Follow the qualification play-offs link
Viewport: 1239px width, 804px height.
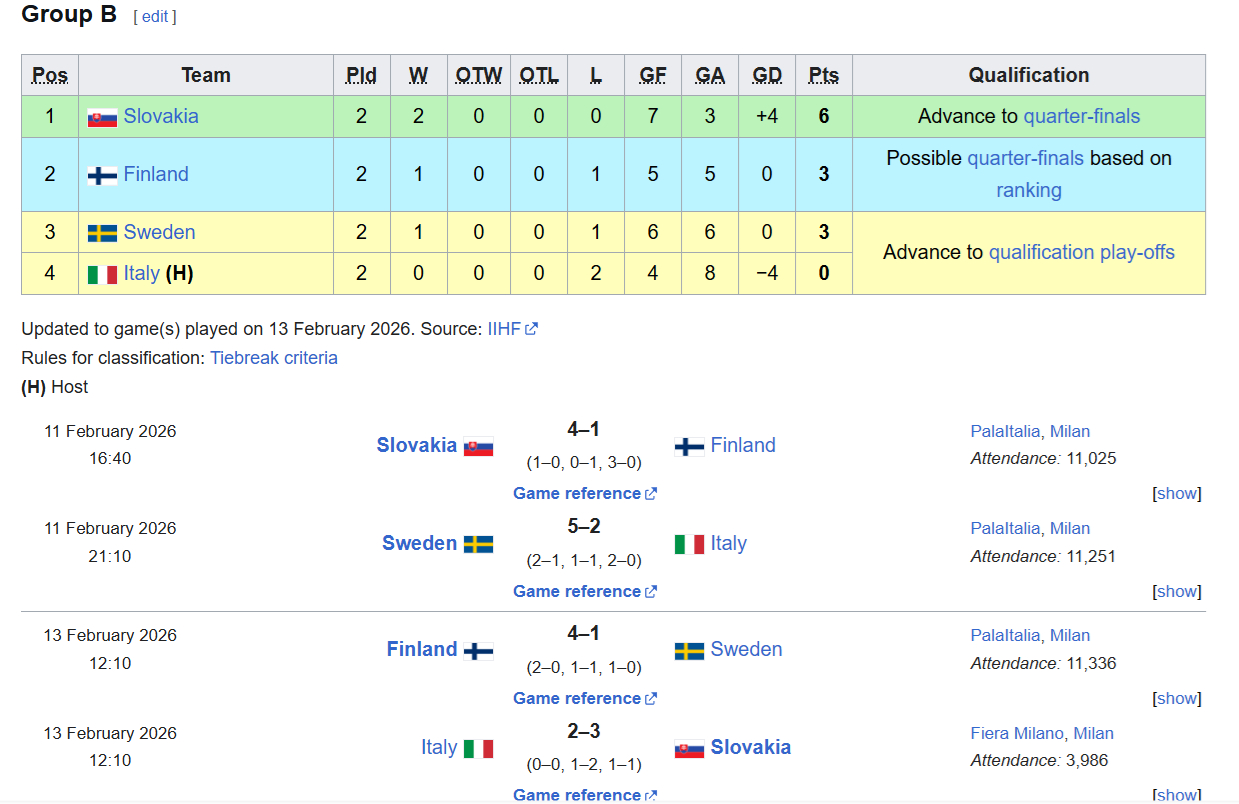click(x=1081, y=252)
